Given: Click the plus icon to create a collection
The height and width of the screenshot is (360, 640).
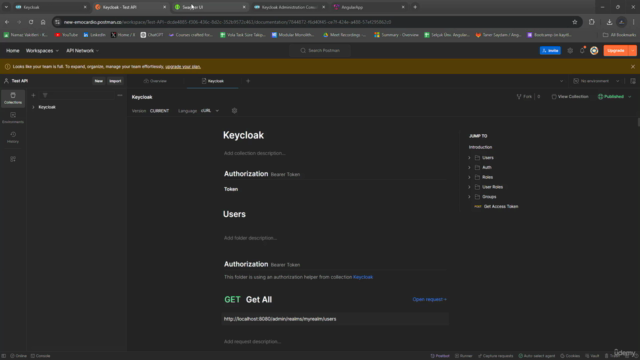Looking at the screenshot, I should pyautogui.click(x=33, y=95).
